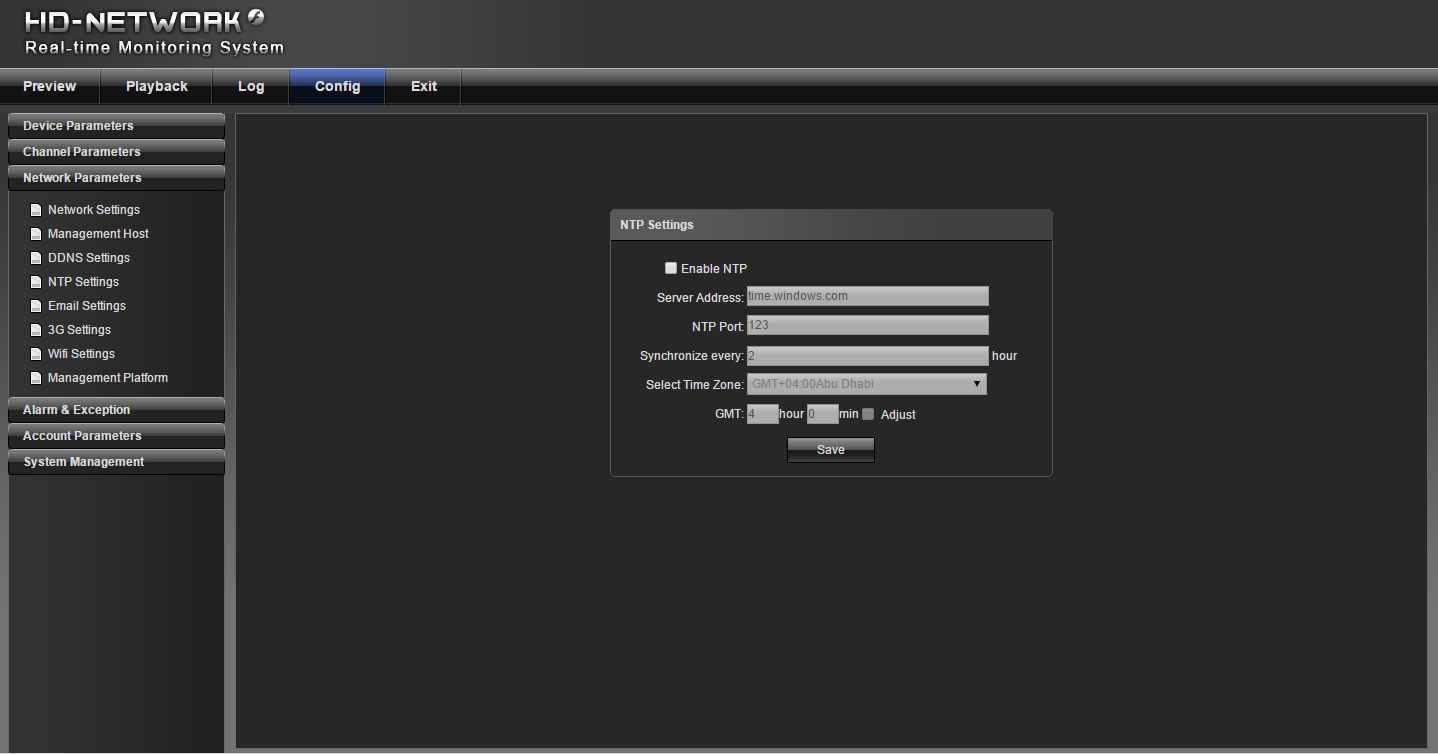Image resolution: width=1438 pixels, height=754 pixels.
Task: Click document icon beside Wifi Settings
Action: click(x=36, y=354)
